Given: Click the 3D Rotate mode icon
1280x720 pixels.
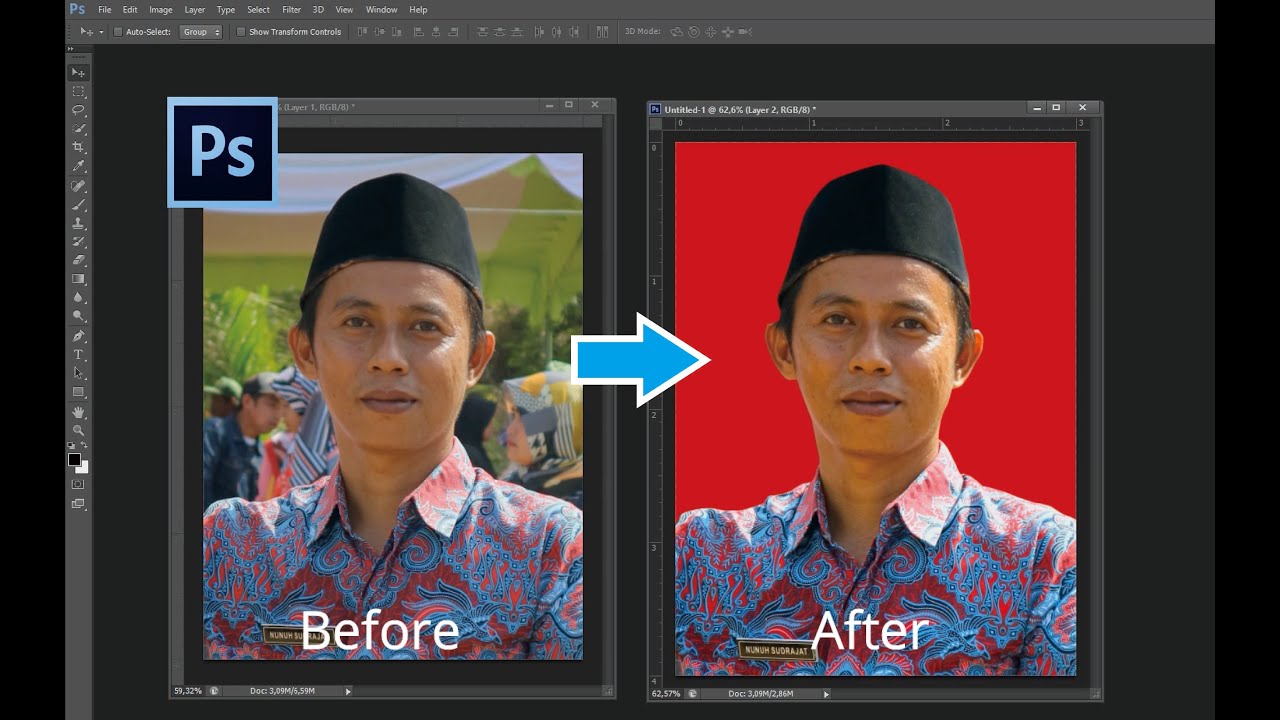Looking at the screenshot, I should click(x=676, y=32).
